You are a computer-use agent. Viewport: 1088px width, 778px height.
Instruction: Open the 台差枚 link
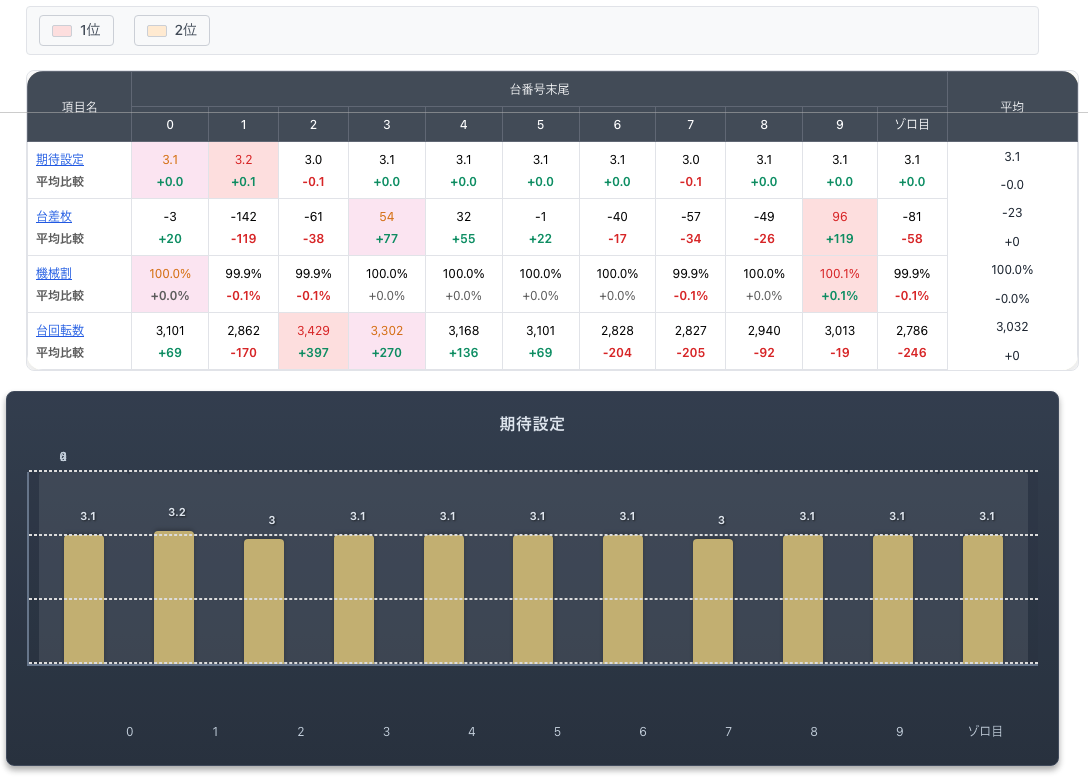(54, 216)
